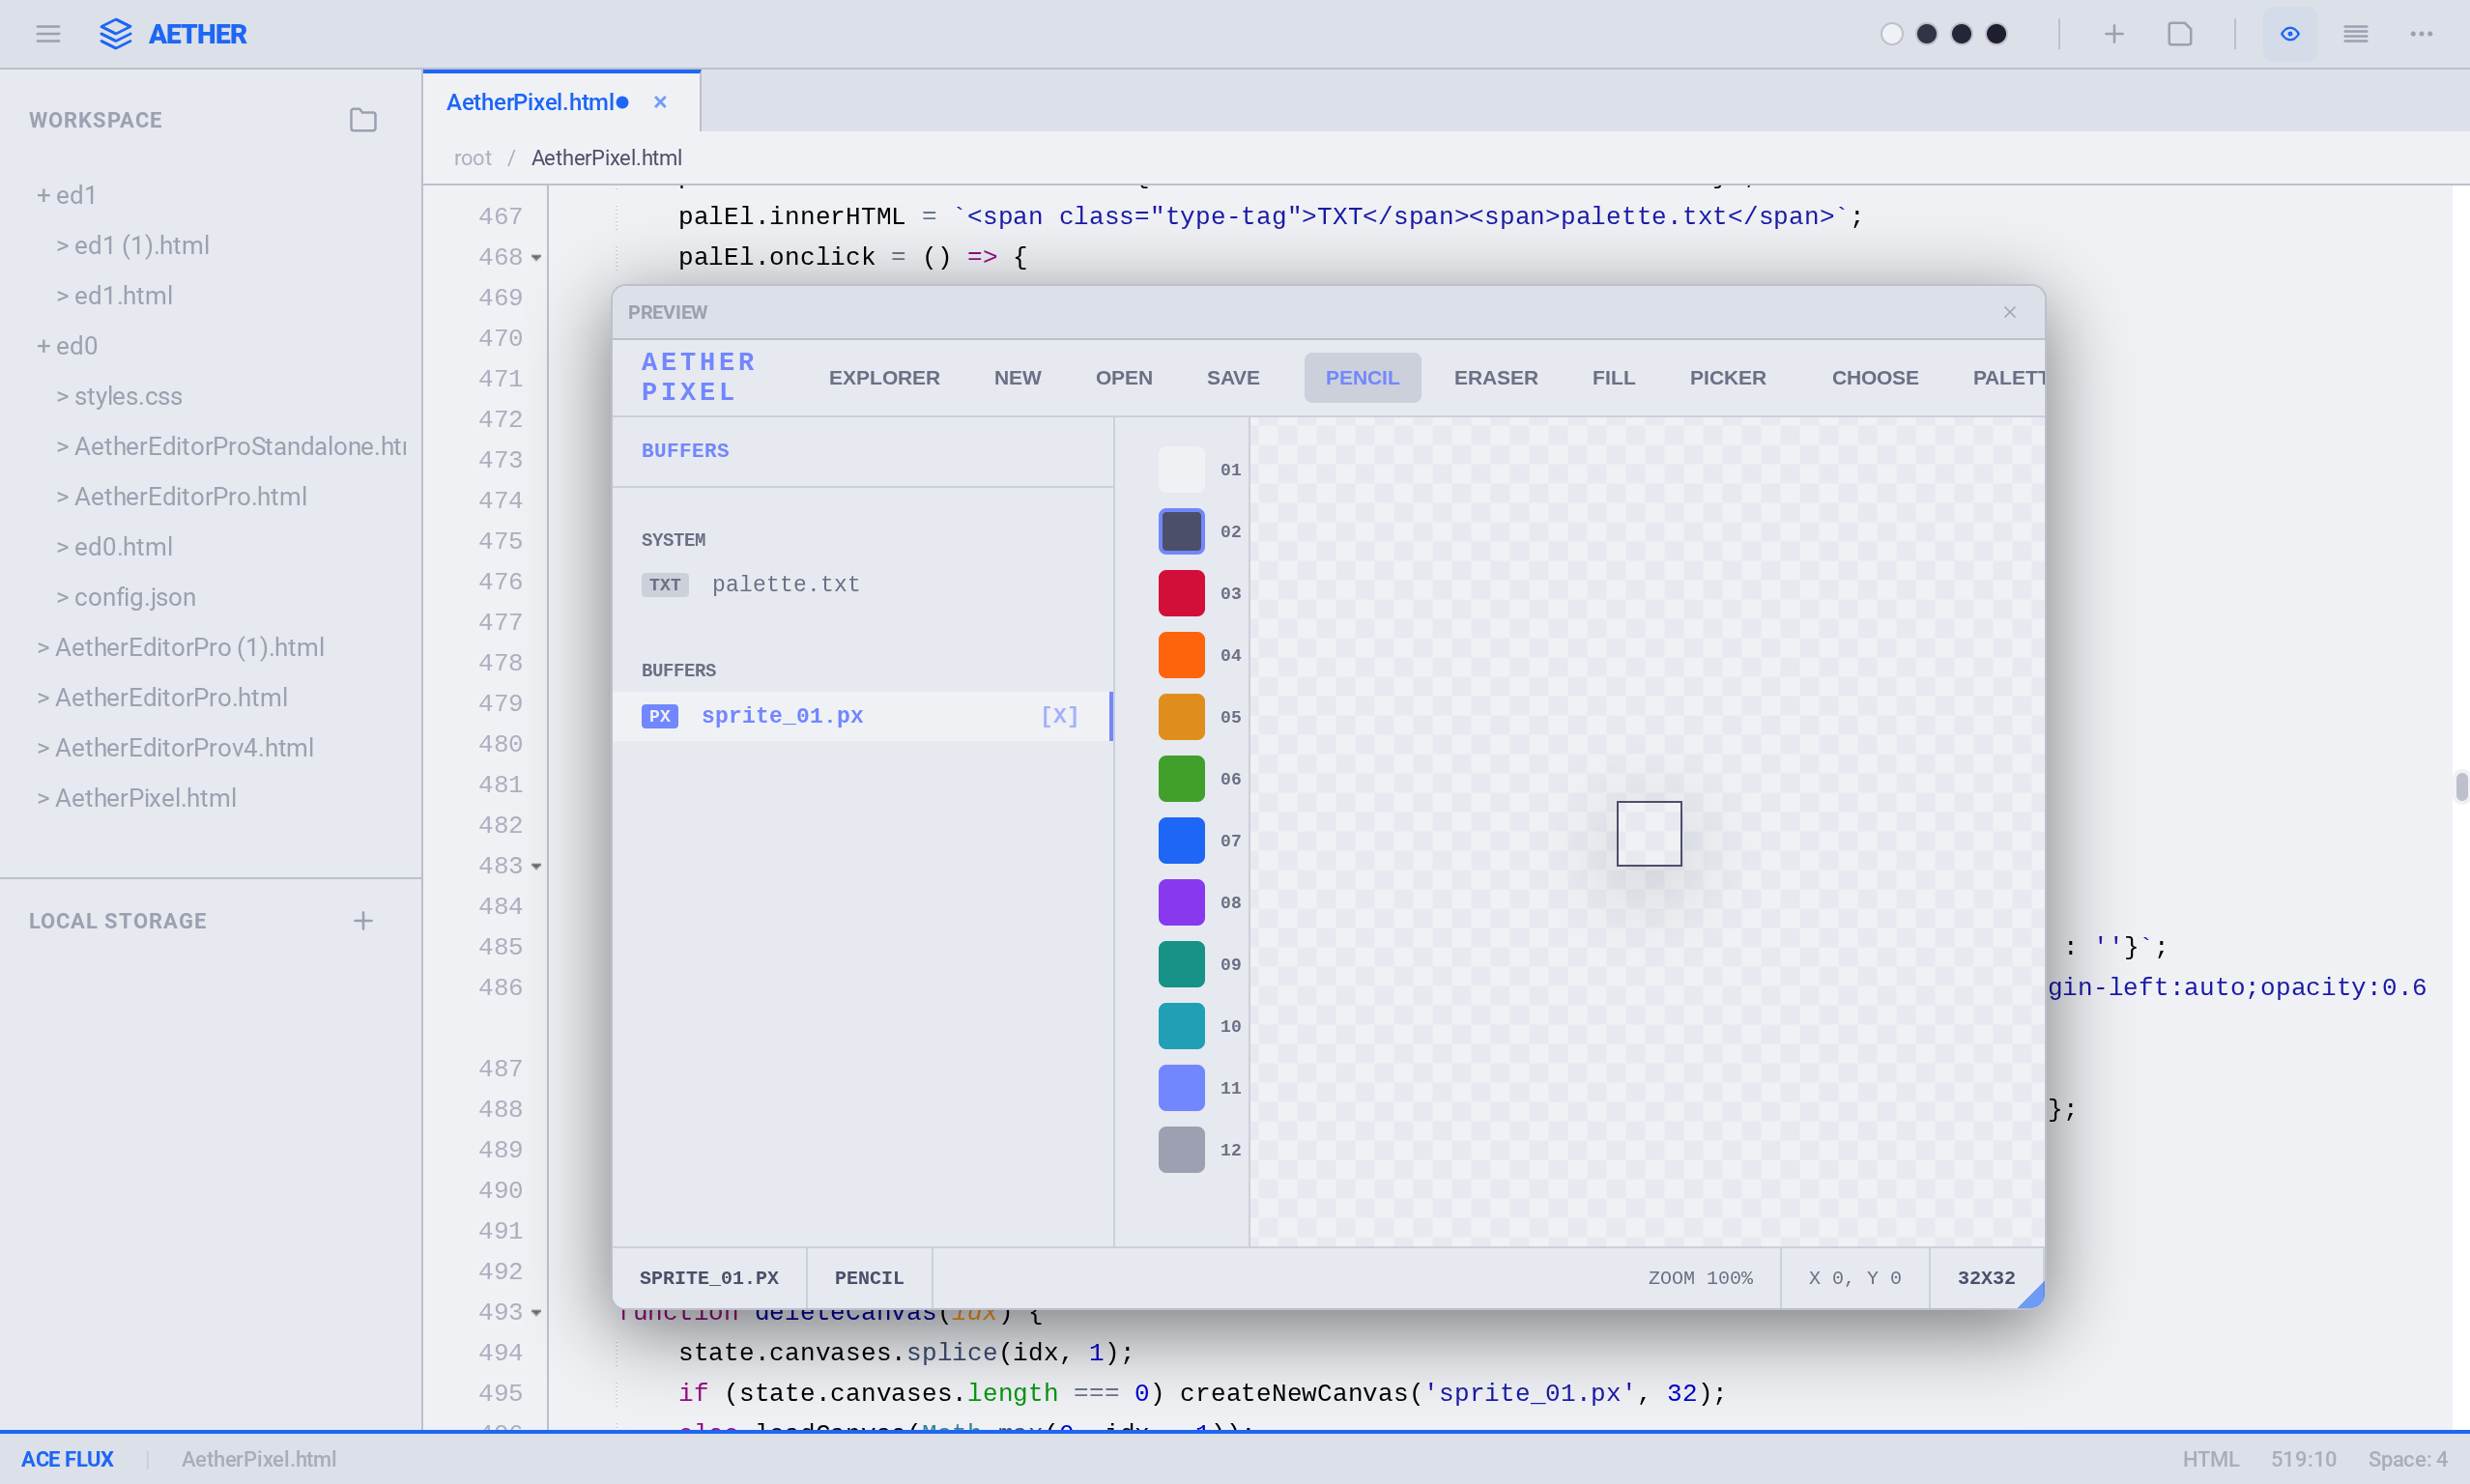The width and height of the screenshot is (2470, 1484).
Task: Click the rounded square icon in header
Action: tap(2180, 34)
